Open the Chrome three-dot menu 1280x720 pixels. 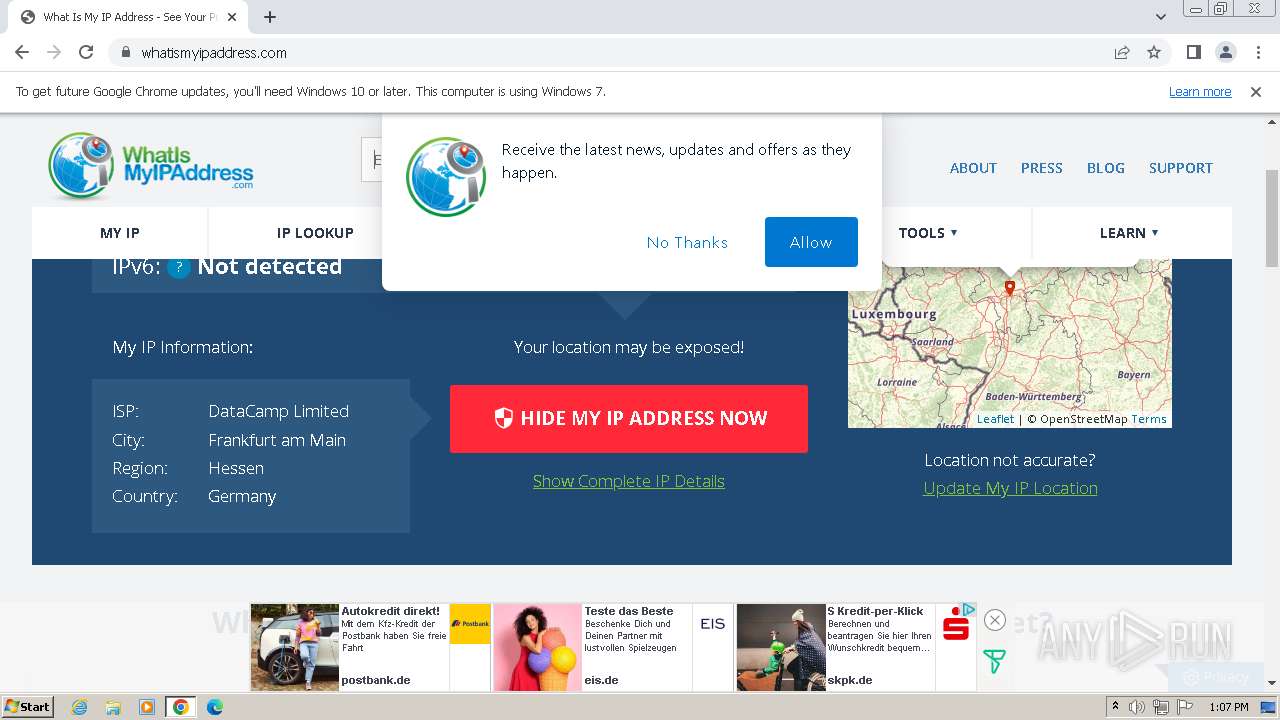click(x=1256, y=52)
